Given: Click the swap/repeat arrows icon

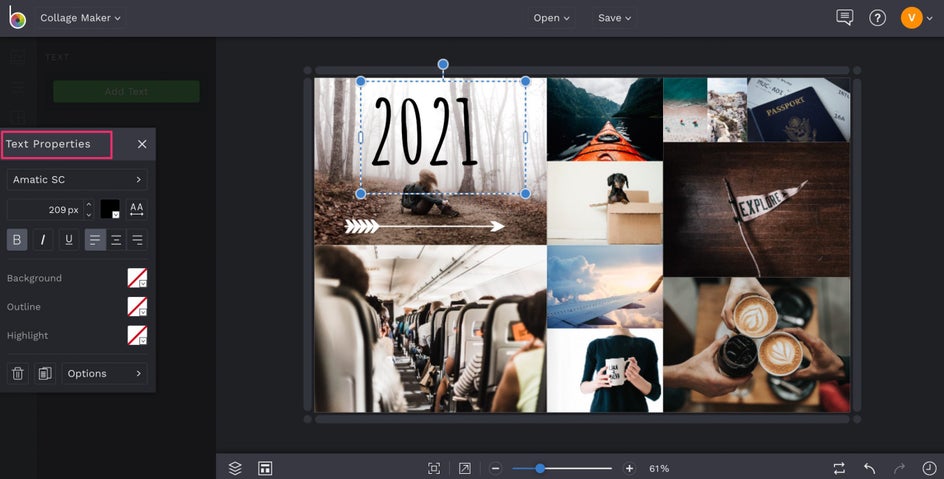Looking at the screenshot, I should click(x=839, y=468).
